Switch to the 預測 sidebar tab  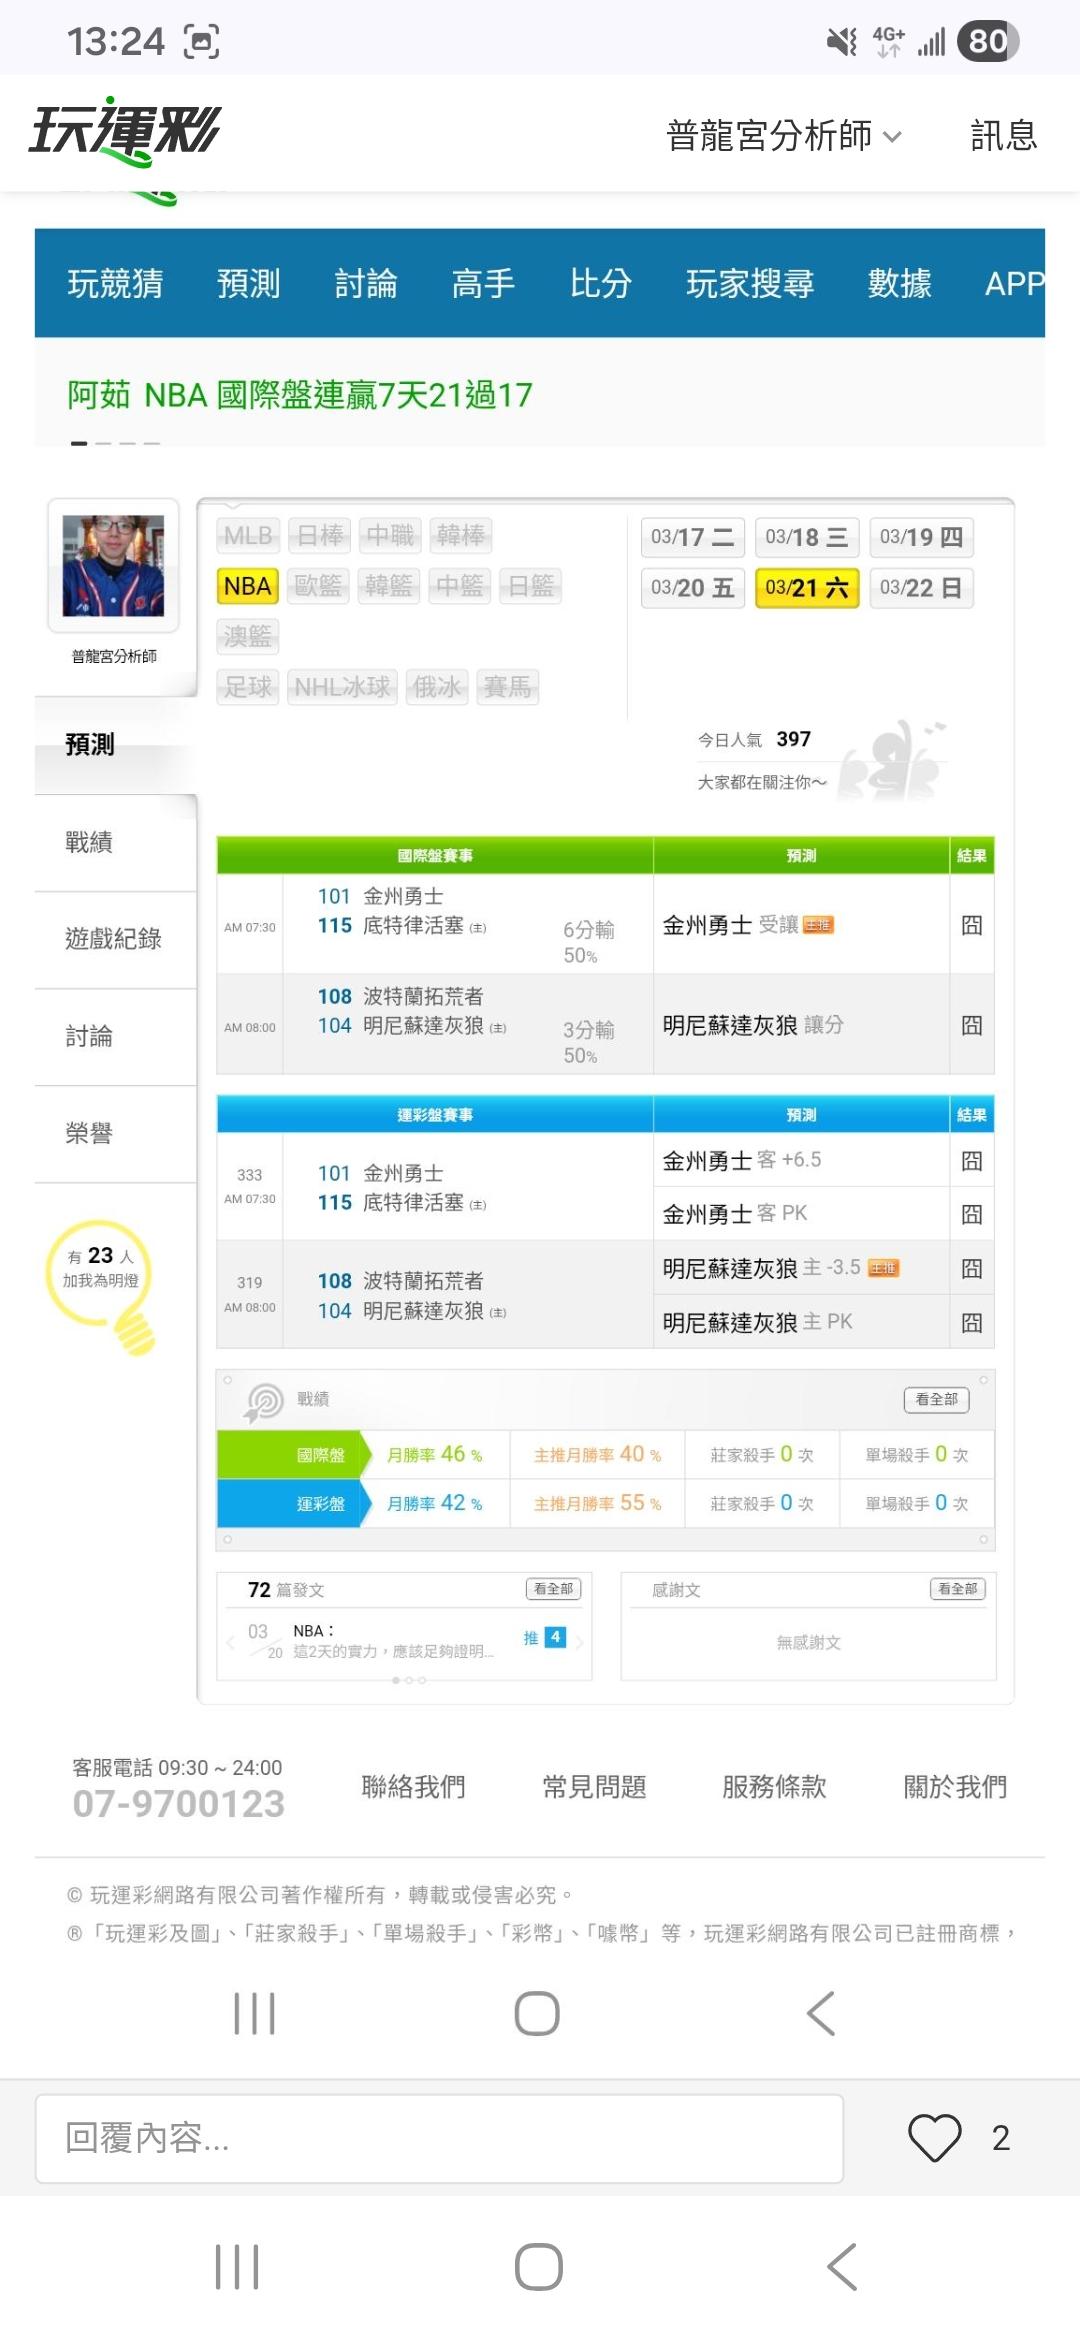115,745
